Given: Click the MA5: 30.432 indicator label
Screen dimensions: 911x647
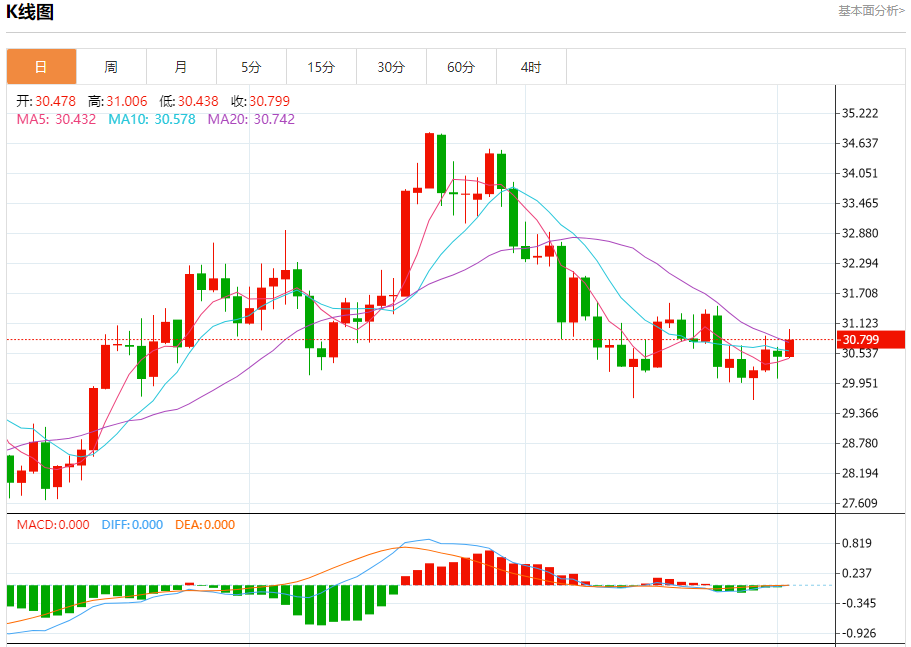Looking at the screenshot, I should [x=56, y=119].
